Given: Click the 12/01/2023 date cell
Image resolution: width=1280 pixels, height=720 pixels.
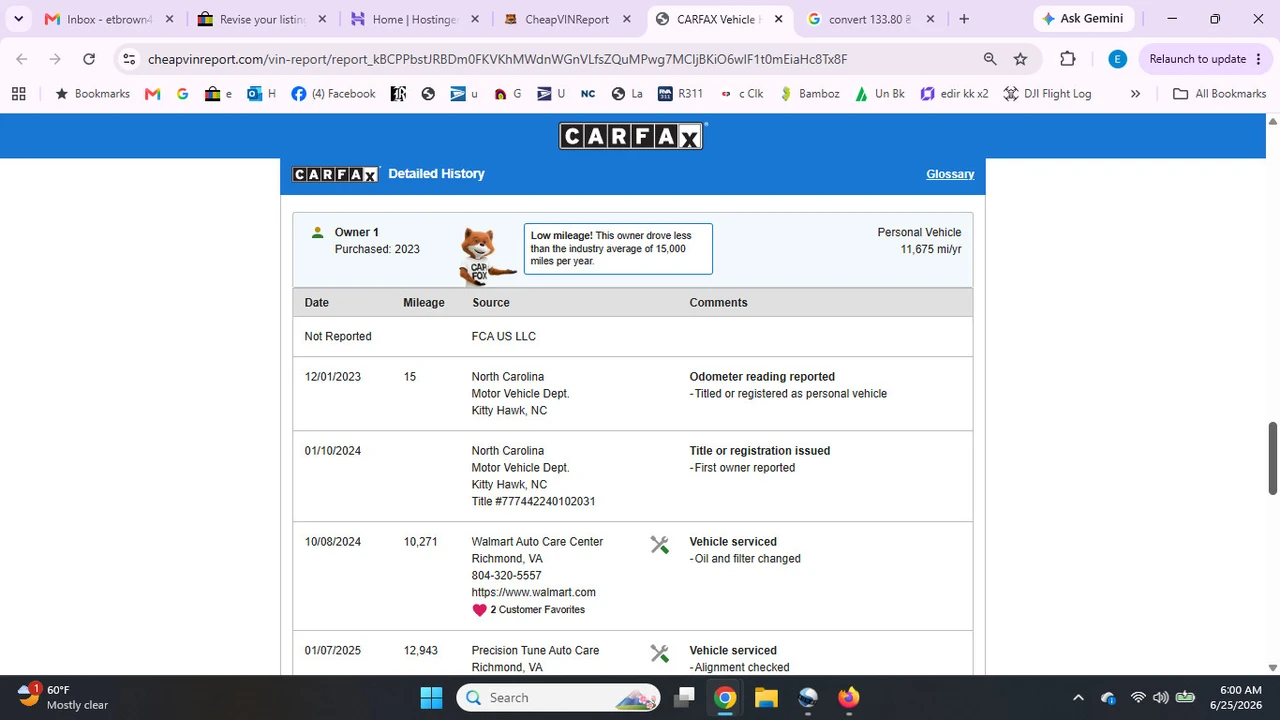Looking at the screenshot, I should 333,377.
